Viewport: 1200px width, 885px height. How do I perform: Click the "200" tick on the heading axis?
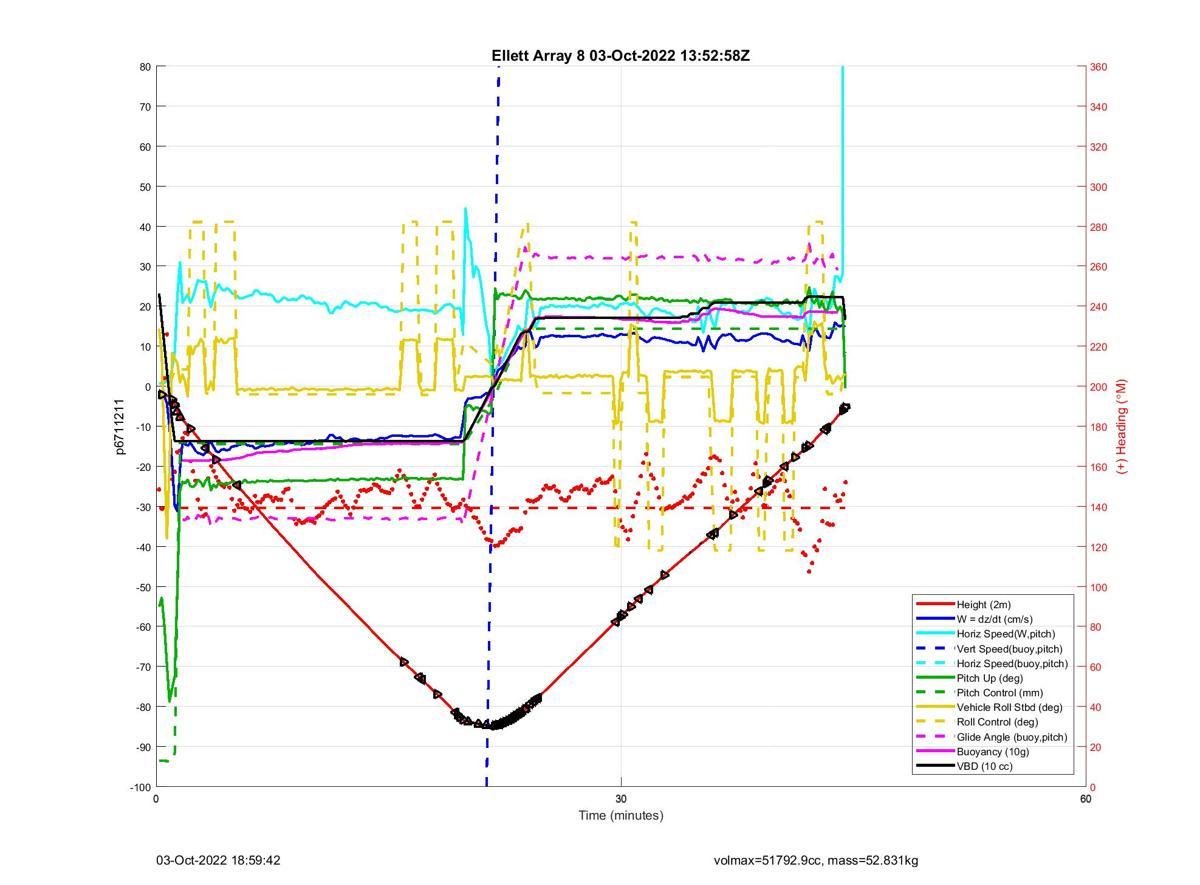pos(1098,387)
